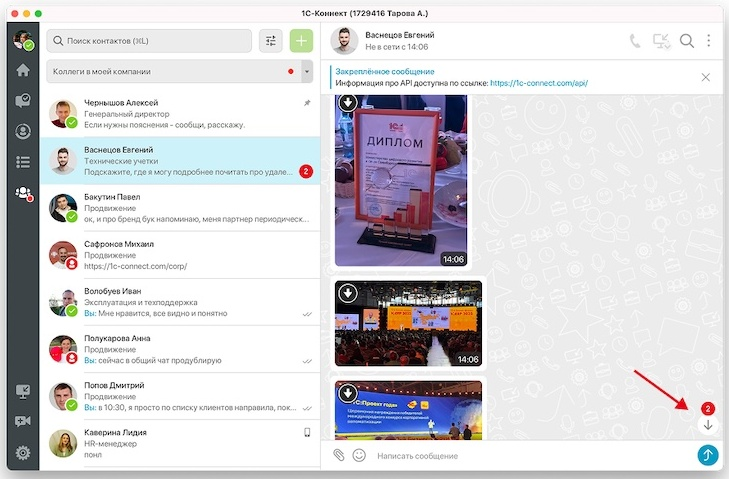Attach a file with the paperclip icon
This screenshot has width=729, height=479.
(339, 455)
